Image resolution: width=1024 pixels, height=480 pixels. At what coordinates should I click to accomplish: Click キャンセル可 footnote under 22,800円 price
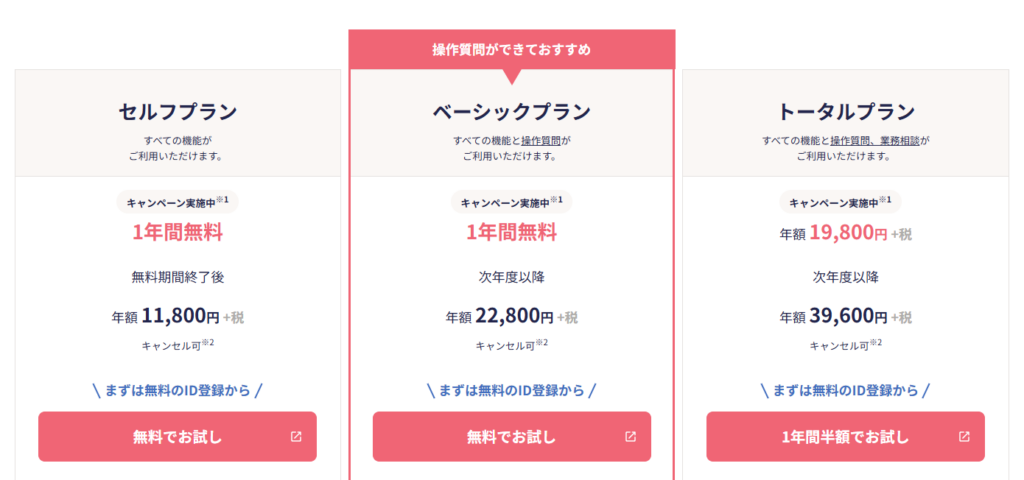pos(511,346)
